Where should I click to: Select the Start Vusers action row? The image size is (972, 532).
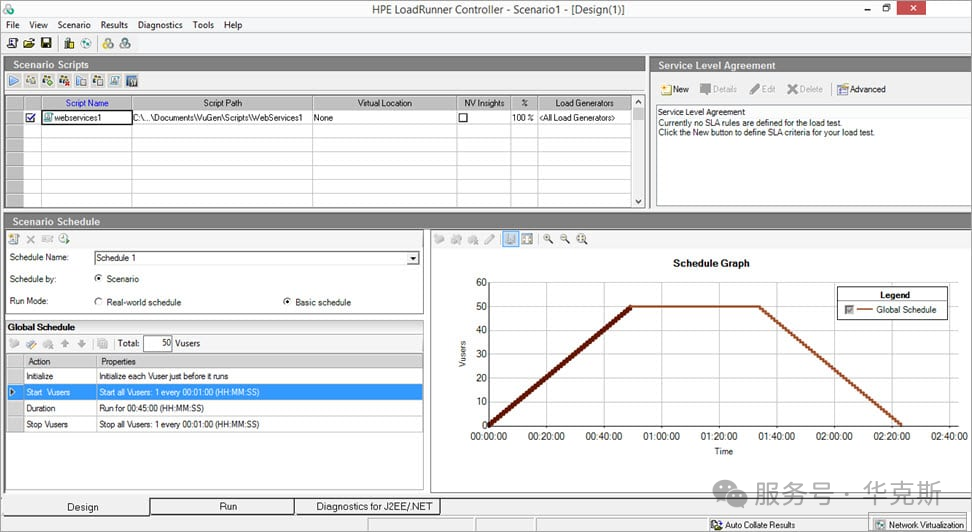[215, 392]
